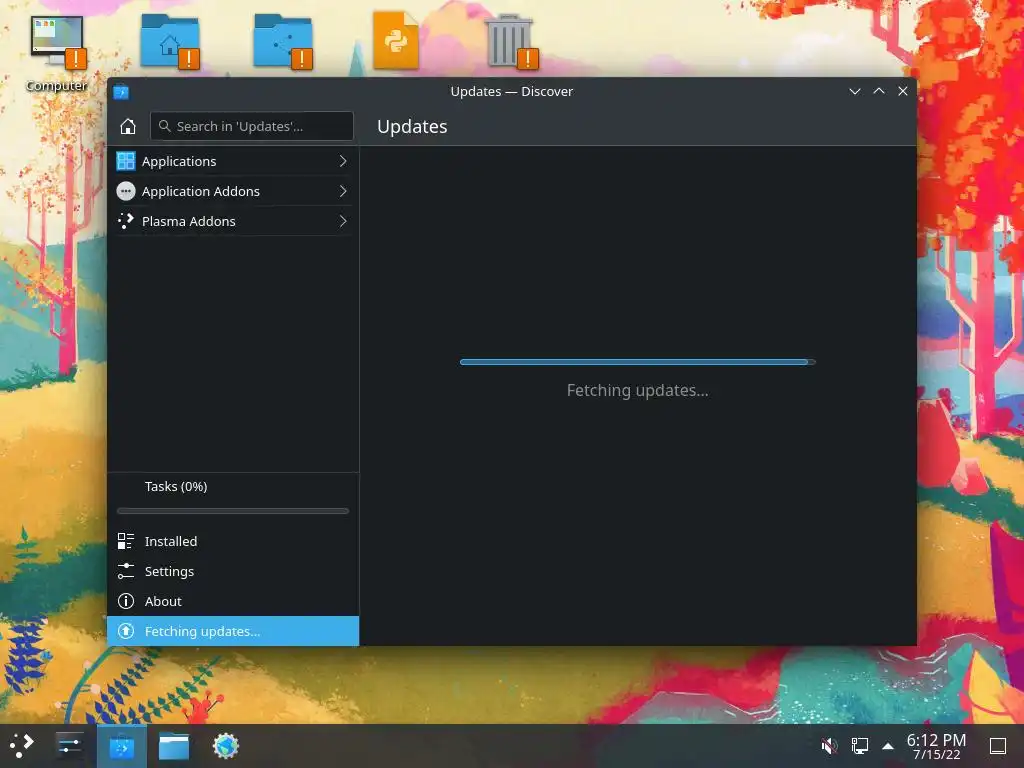Expand hidden system tray icons arrow
The image size is (1024, 768).
point(888,746)
